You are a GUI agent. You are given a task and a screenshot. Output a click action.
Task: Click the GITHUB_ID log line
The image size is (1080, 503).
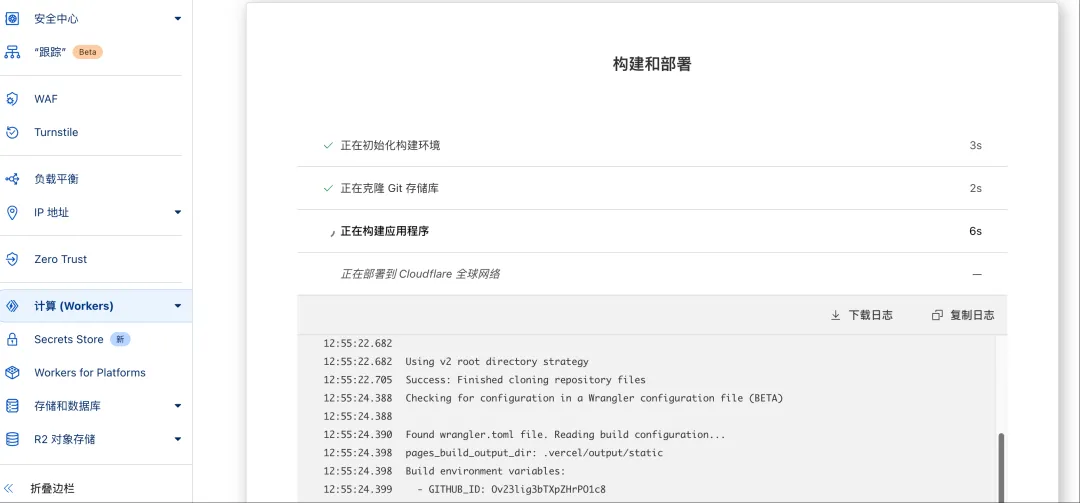point(511,489)
